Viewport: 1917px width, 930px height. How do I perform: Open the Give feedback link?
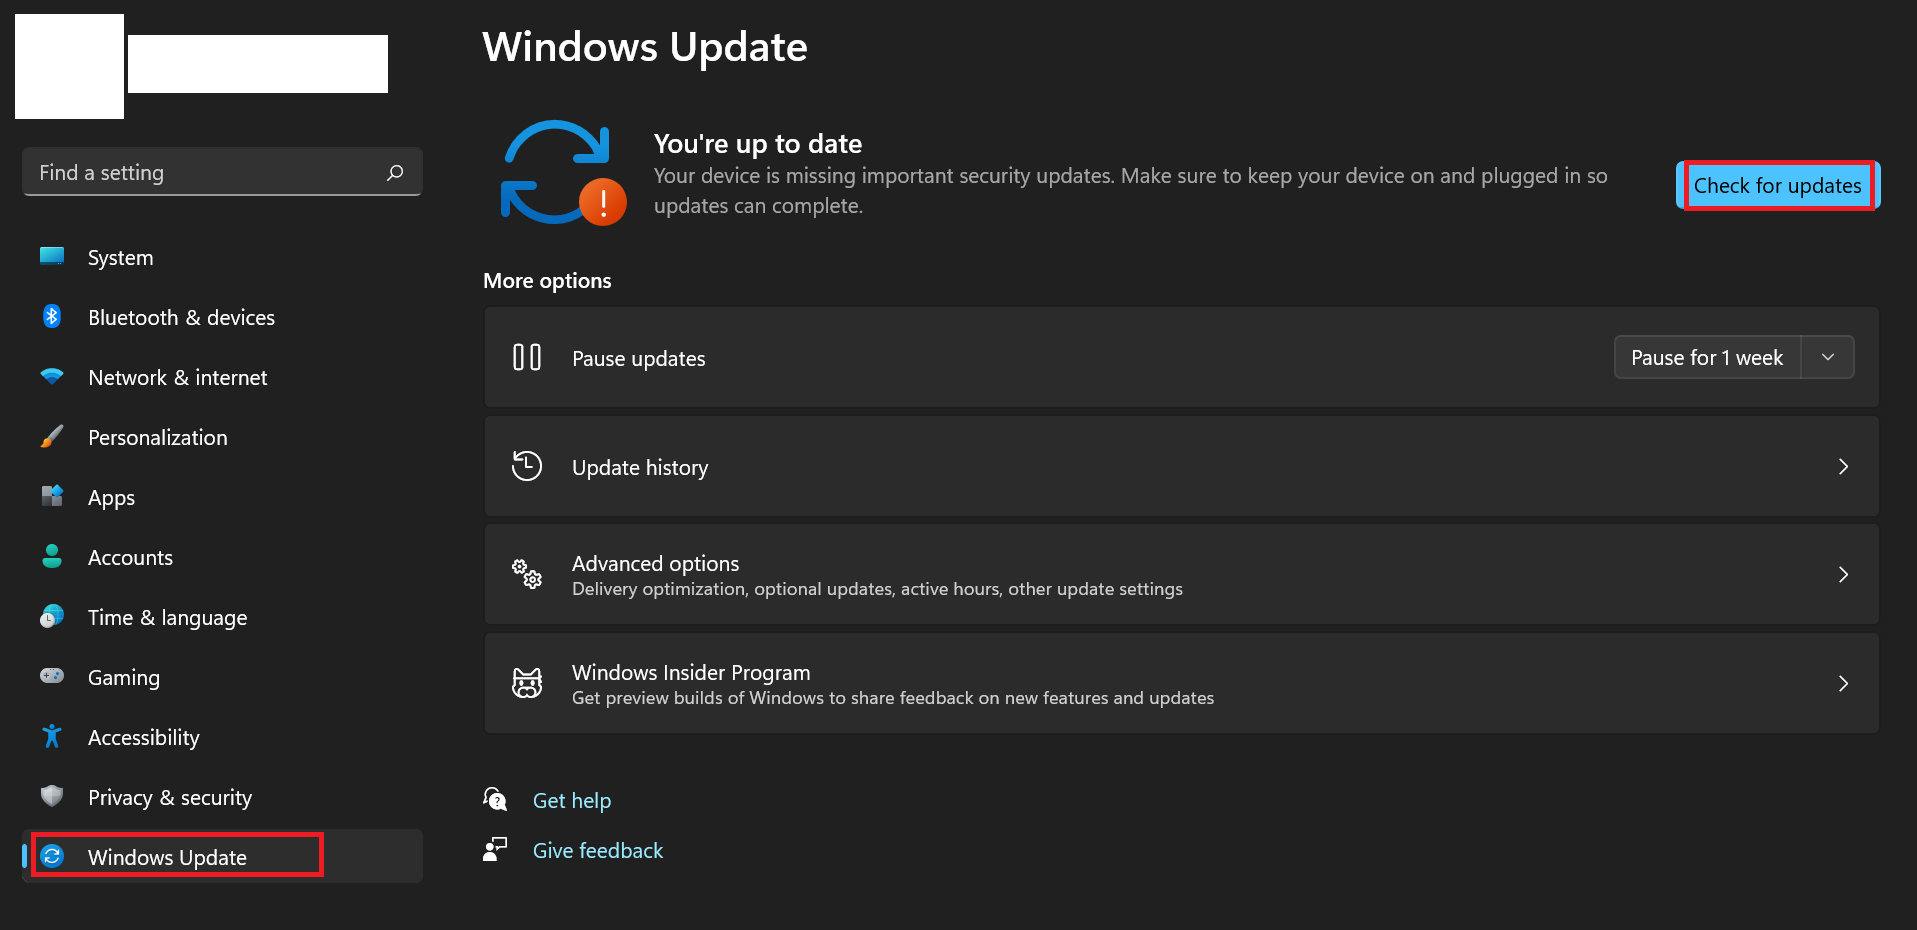point(598,850)
